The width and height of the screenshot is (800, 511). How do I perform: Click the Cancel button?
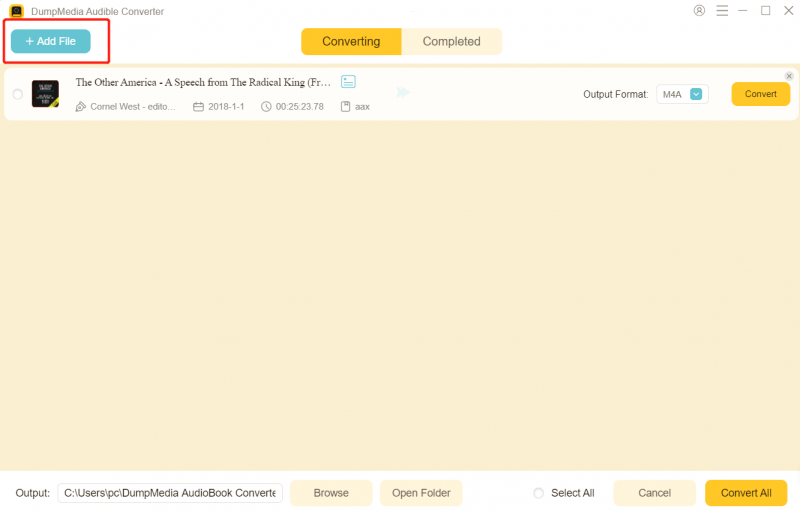(x=654, y=493)
